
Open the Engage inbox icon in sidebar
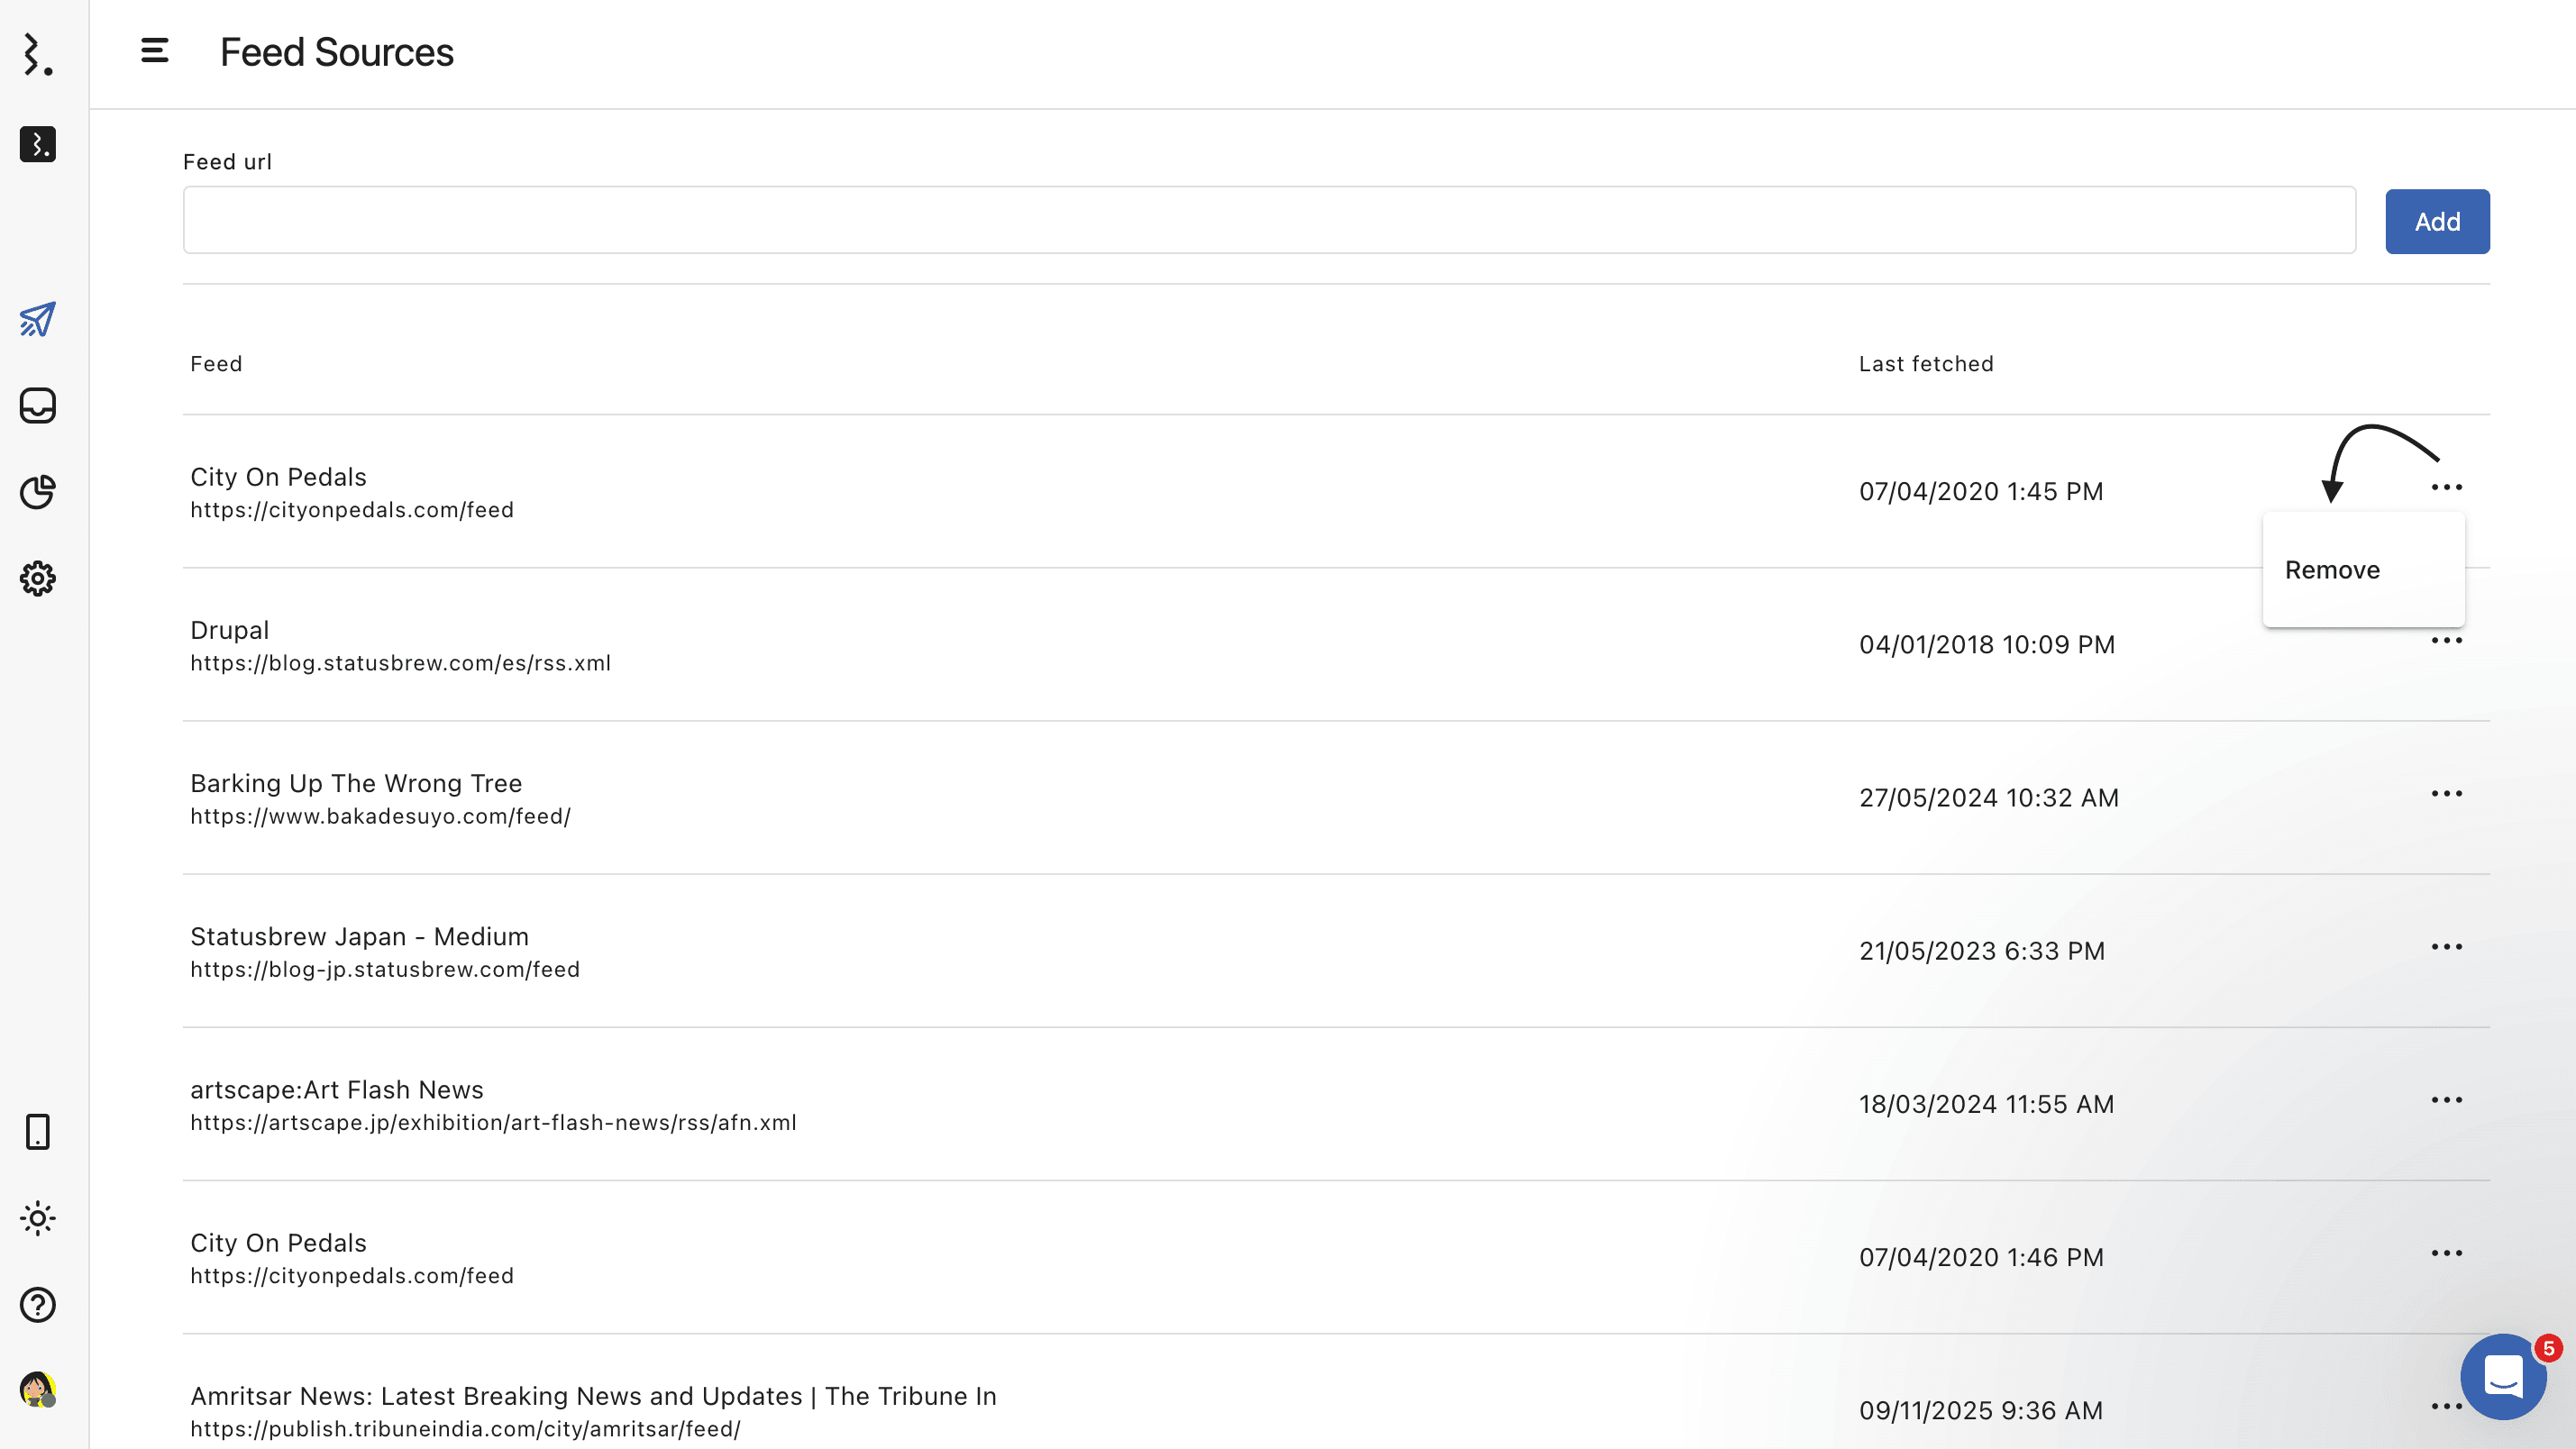38,406
